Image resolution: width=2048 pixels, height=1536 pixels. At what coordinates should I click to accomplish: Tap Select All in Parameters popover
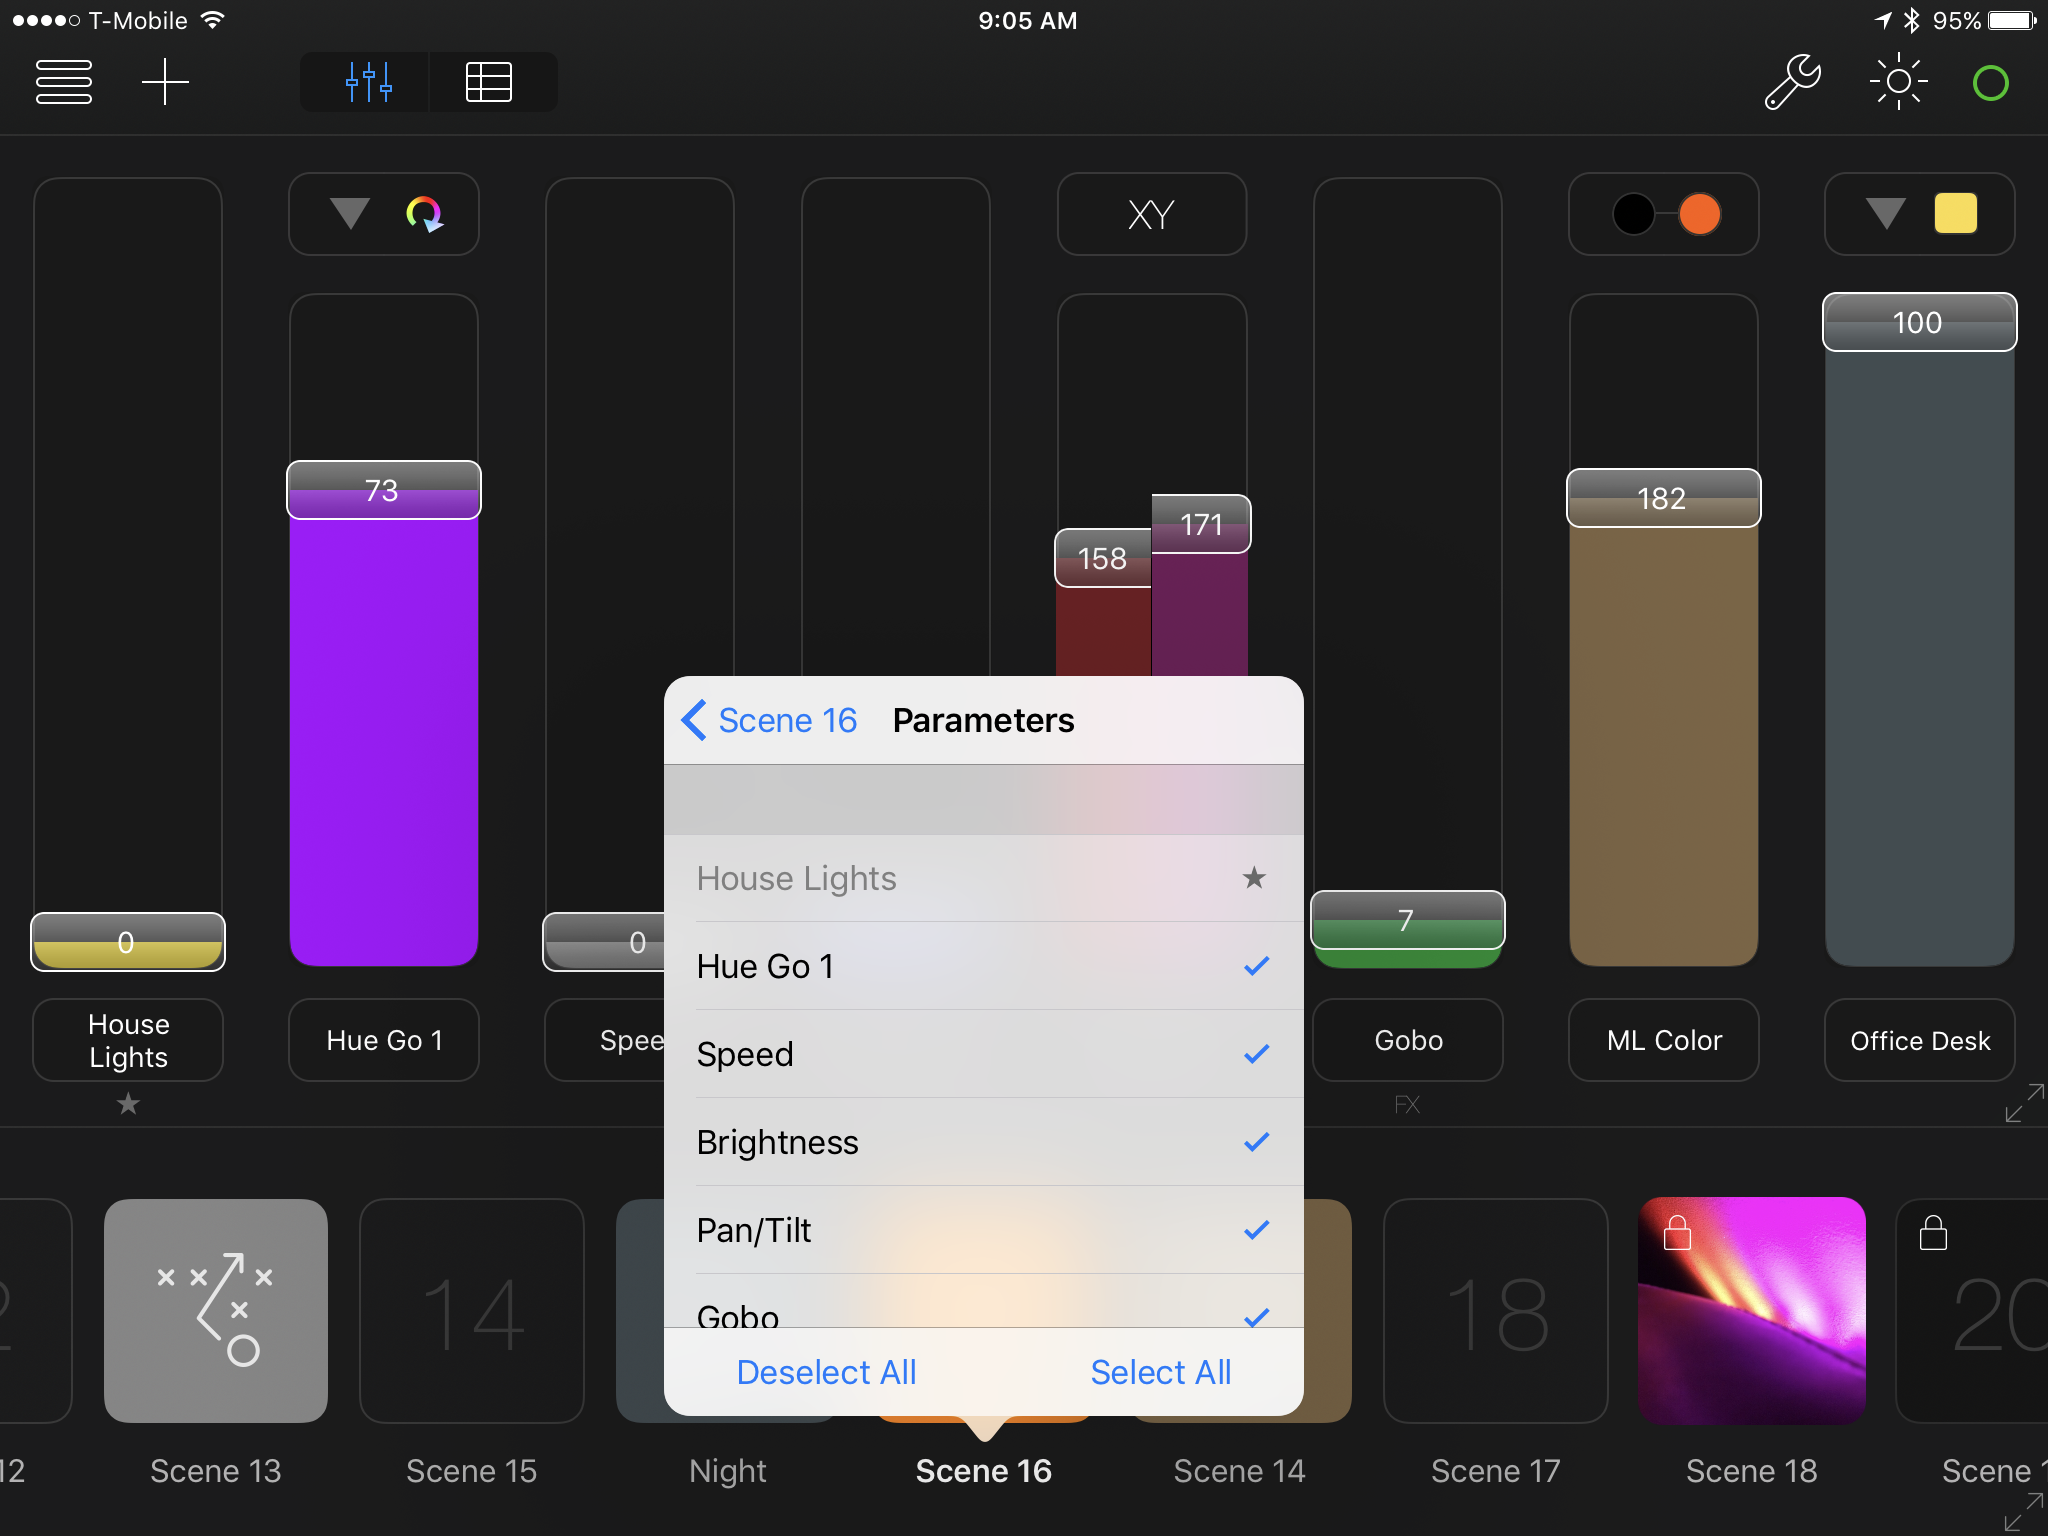(x=1161, y=1372)
